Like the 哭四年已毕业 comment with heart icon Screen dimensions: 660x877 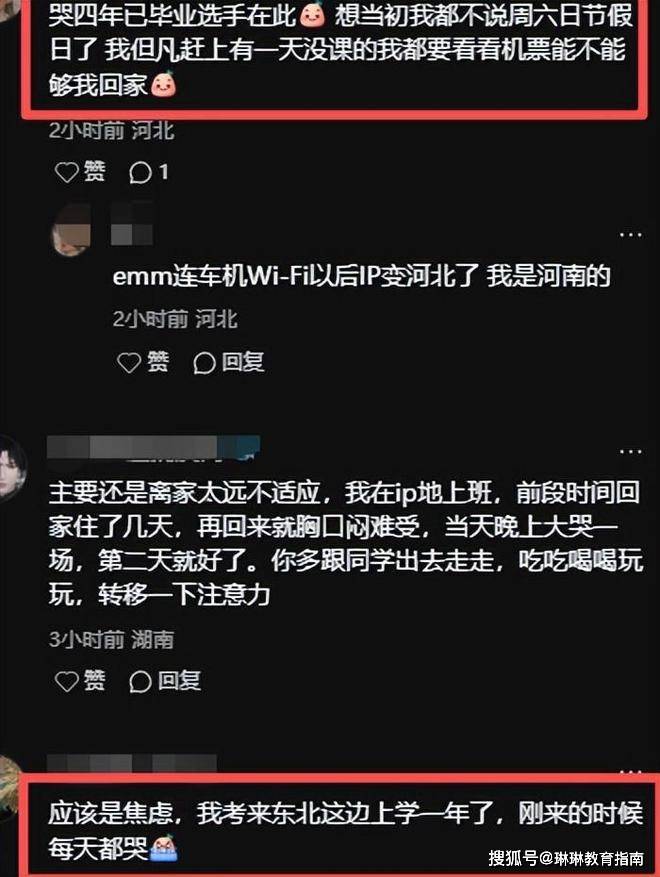pos(67,172)
